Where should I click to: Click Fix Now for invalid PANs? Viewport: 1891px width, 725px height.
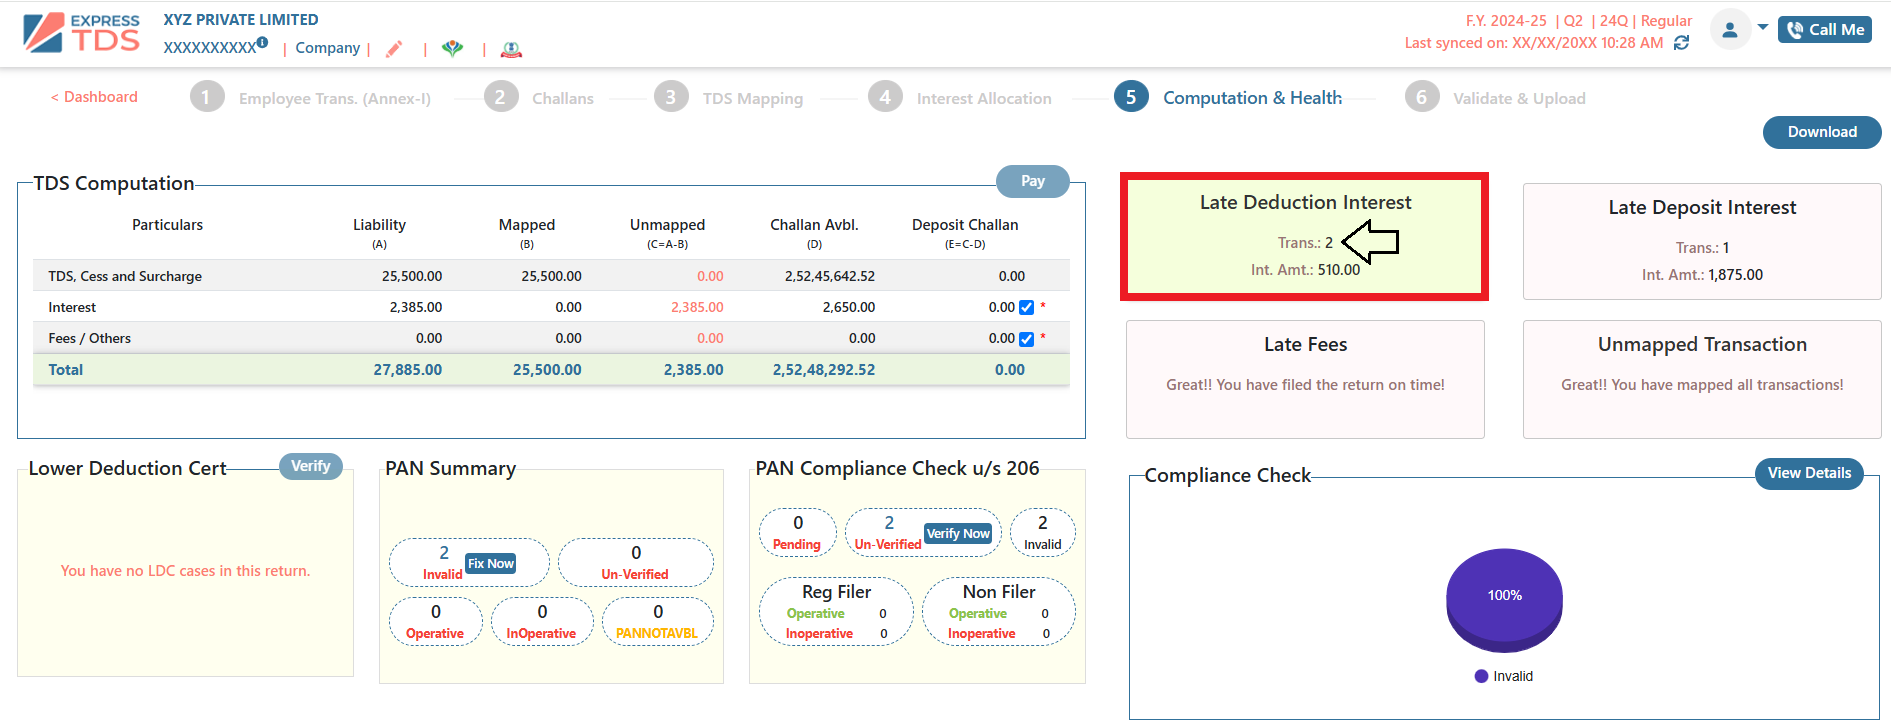point(491,563)
